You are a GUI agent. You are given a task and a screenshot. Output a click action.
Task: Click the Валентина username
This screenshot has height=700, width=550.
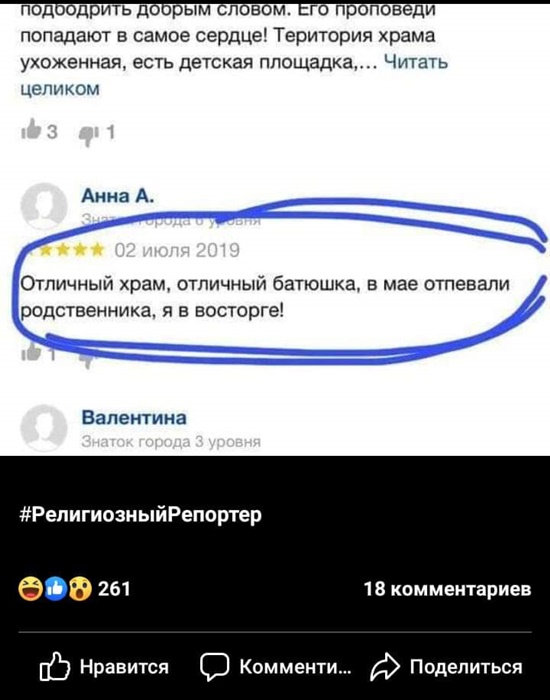134,418
